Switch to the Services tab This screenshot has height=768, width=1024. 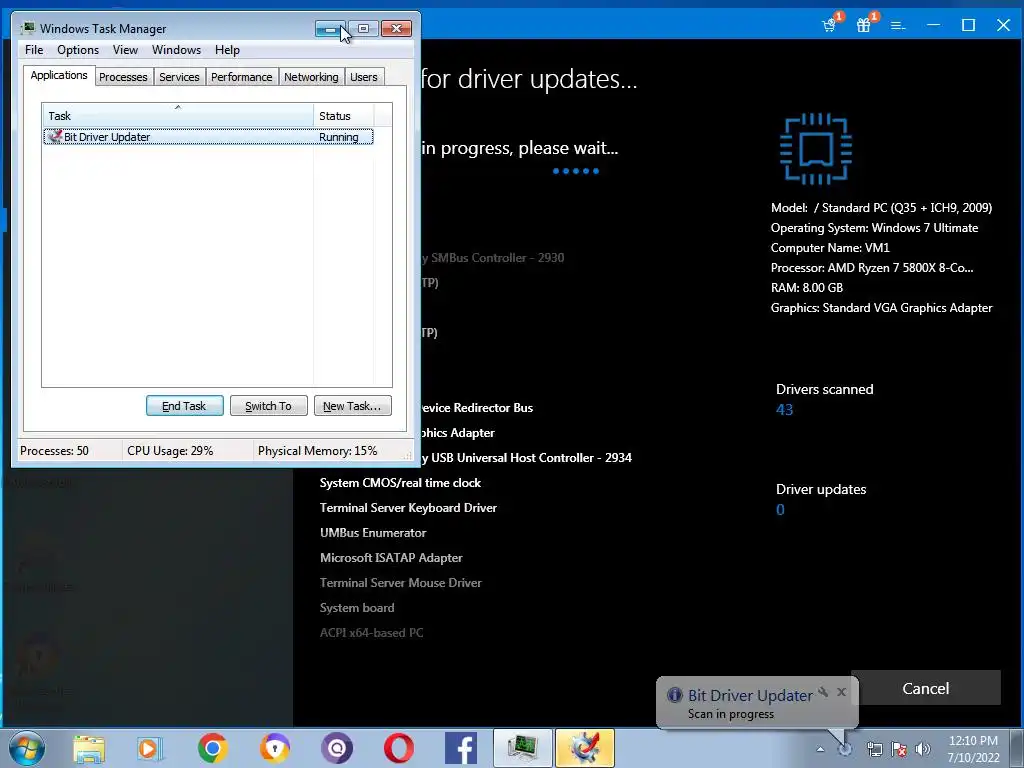179,77
